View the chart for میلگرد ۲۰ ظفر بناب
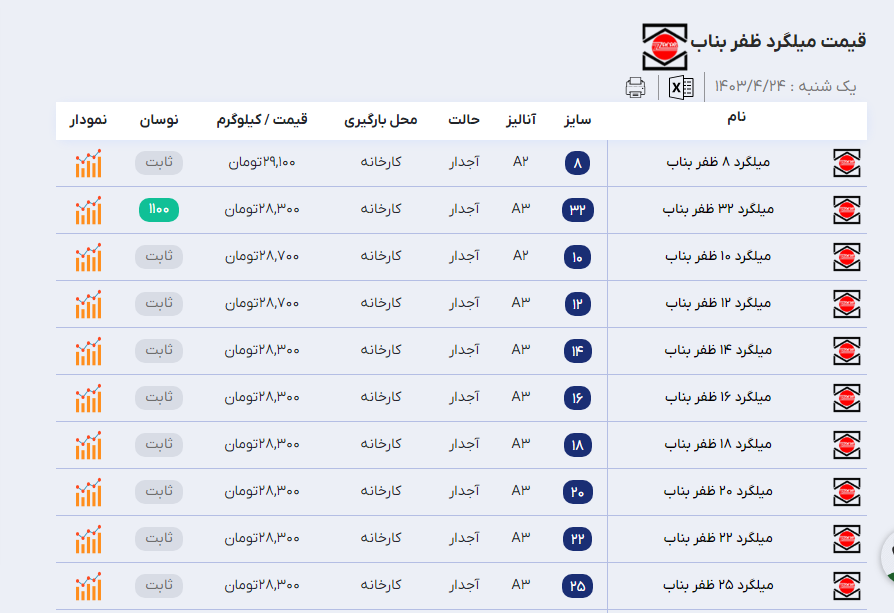The image size is (894, 613). click(x=88, y=492)
